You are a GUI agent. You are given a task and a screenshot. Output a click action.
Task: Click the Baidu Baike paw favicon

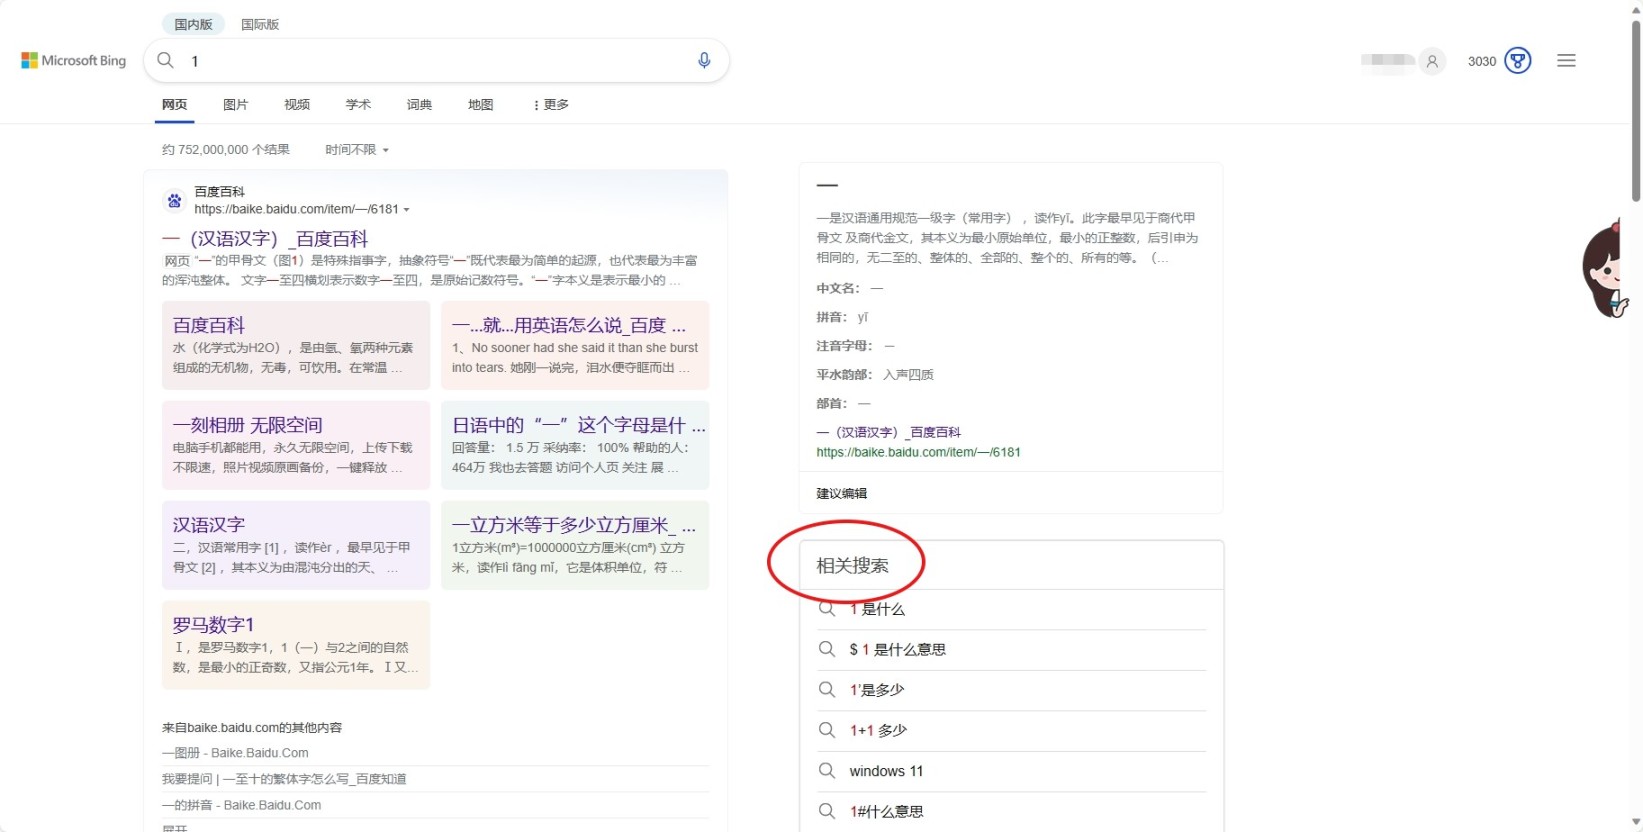175,201
